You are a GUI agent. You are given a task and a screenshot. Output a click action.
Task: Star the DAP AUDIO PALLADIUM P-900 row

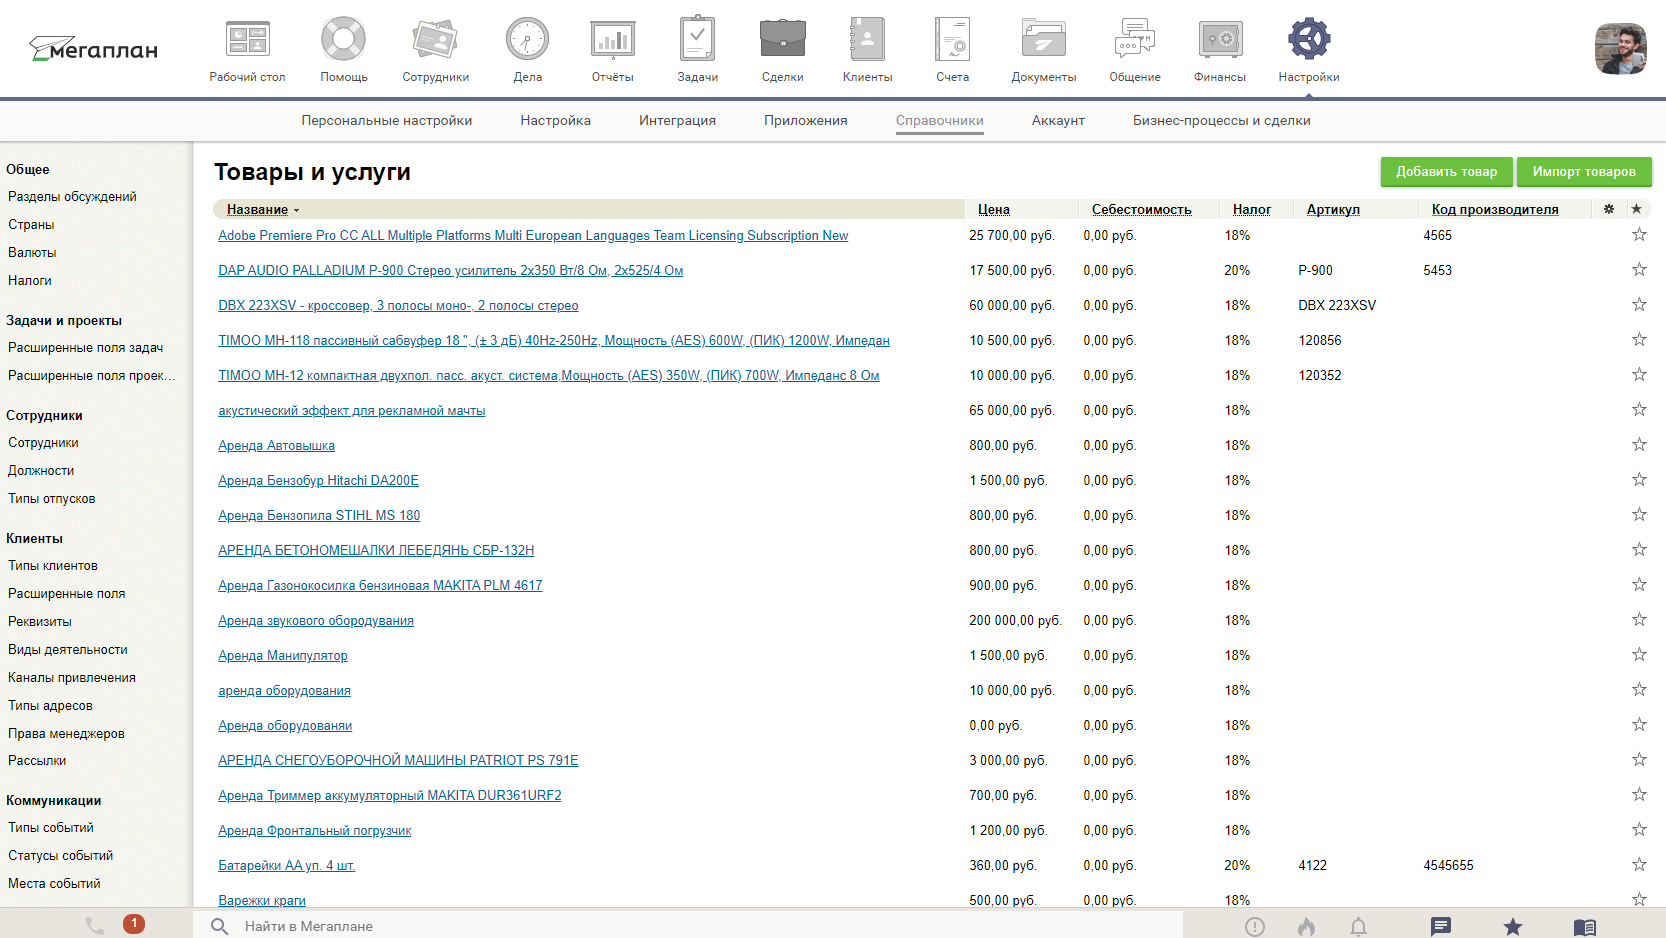tap(1639, 270)
